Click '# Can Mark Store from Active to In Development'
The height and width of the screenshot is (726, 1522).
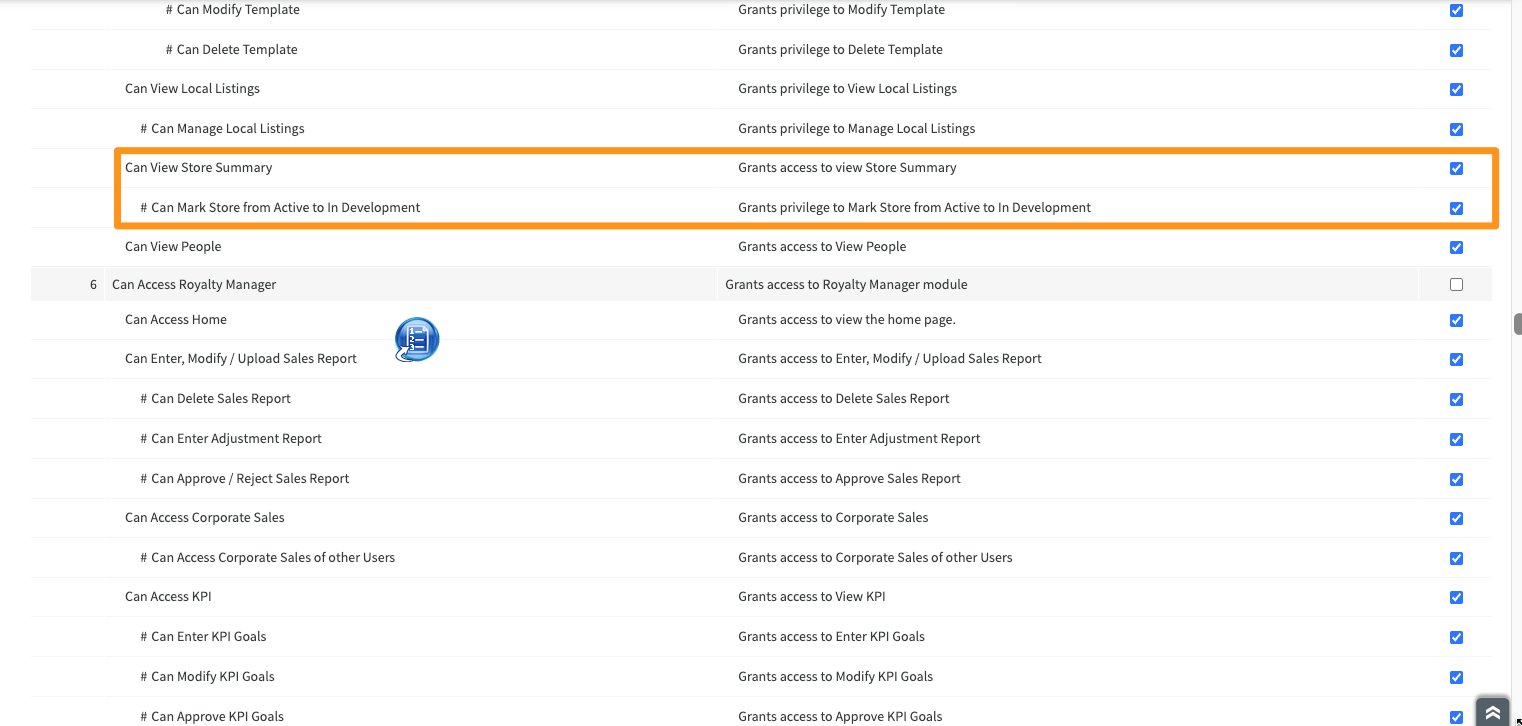point(280,208)
